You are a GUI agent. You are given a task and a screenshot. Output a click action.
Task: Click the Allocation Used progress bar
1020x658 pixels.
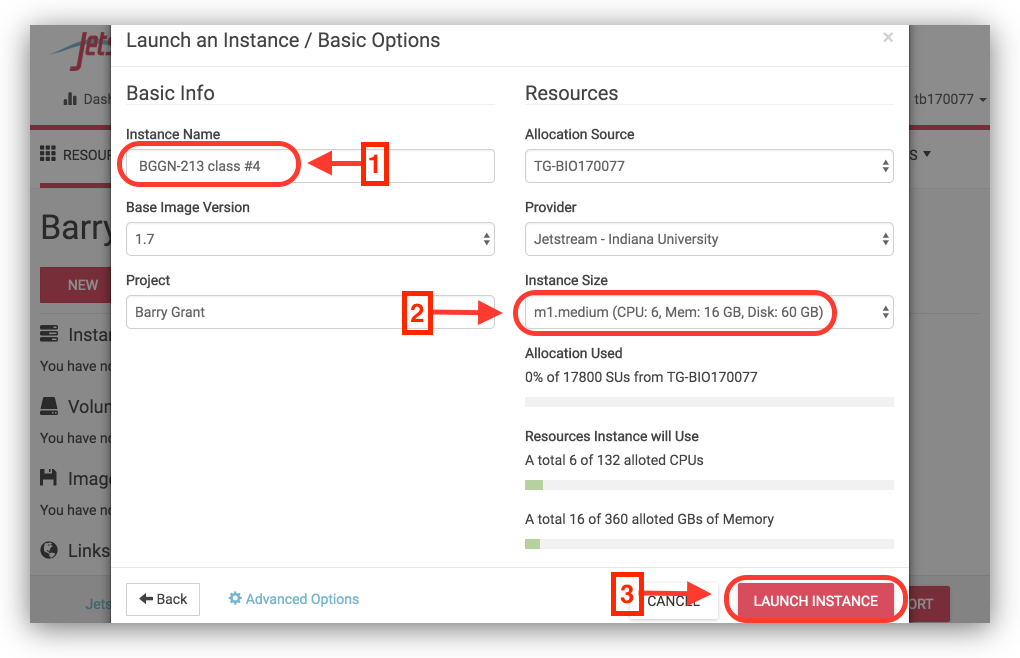click(709, 402)
